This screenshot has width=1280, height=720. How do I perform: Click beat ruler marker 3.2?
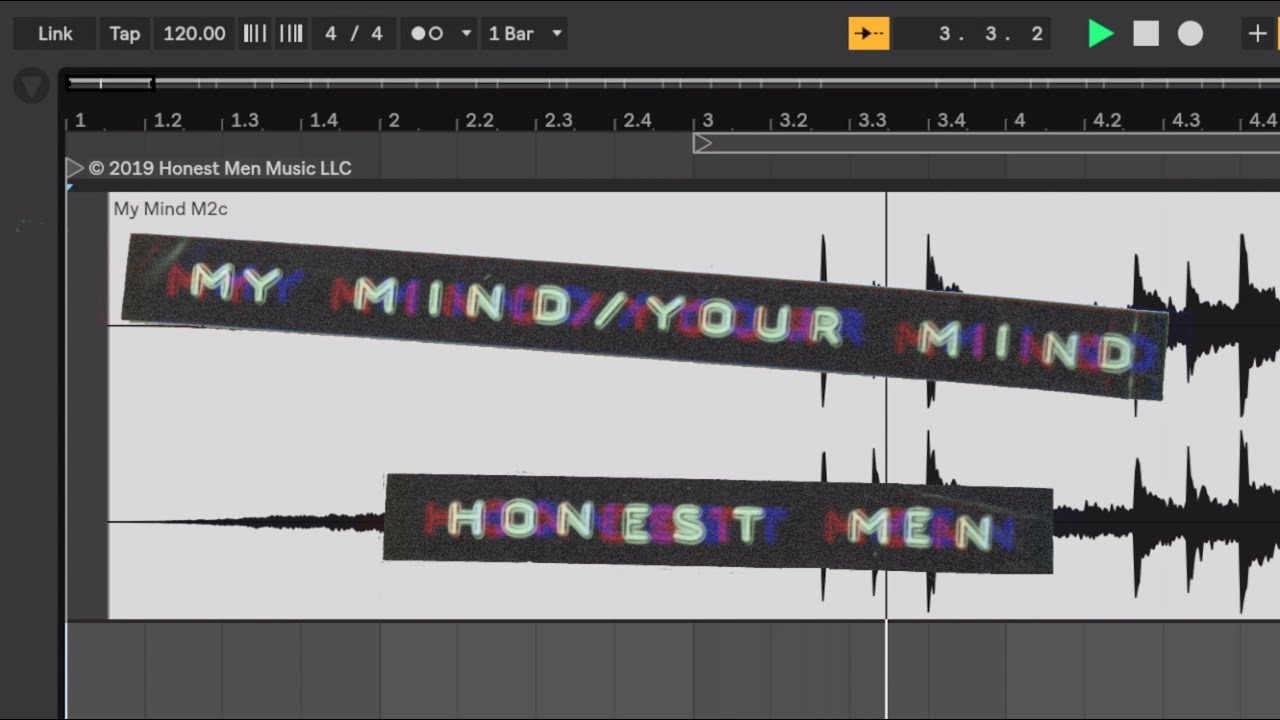(793, 121)
